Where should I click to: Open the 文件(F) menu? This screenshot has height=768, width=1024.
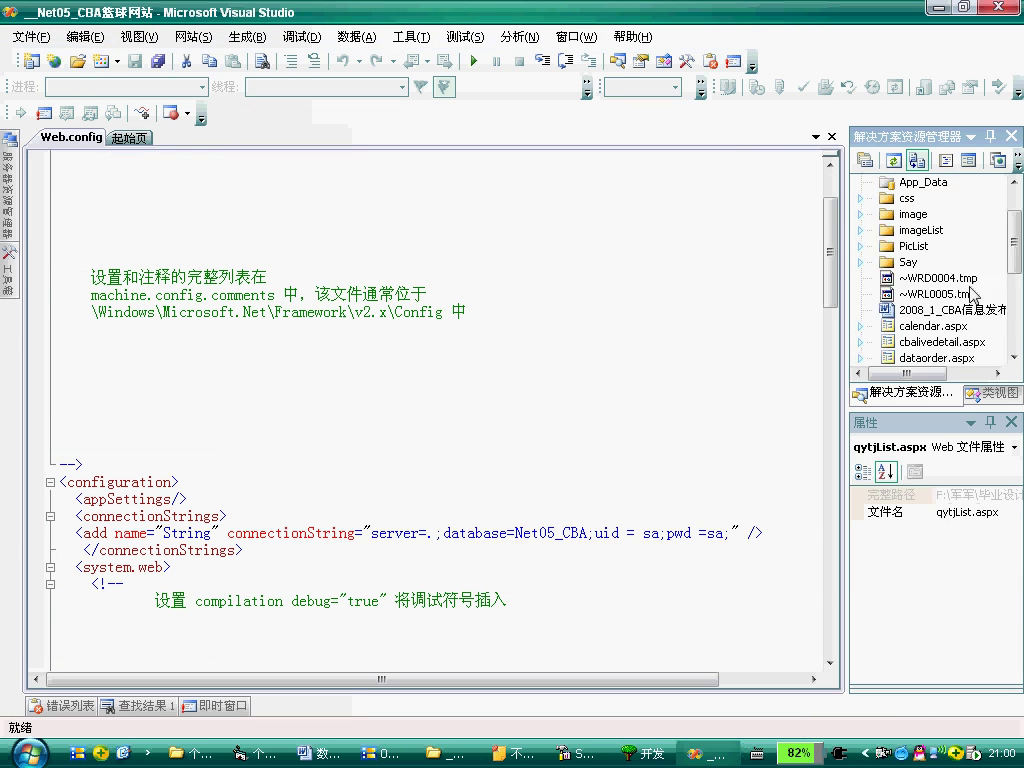[31, 37]
